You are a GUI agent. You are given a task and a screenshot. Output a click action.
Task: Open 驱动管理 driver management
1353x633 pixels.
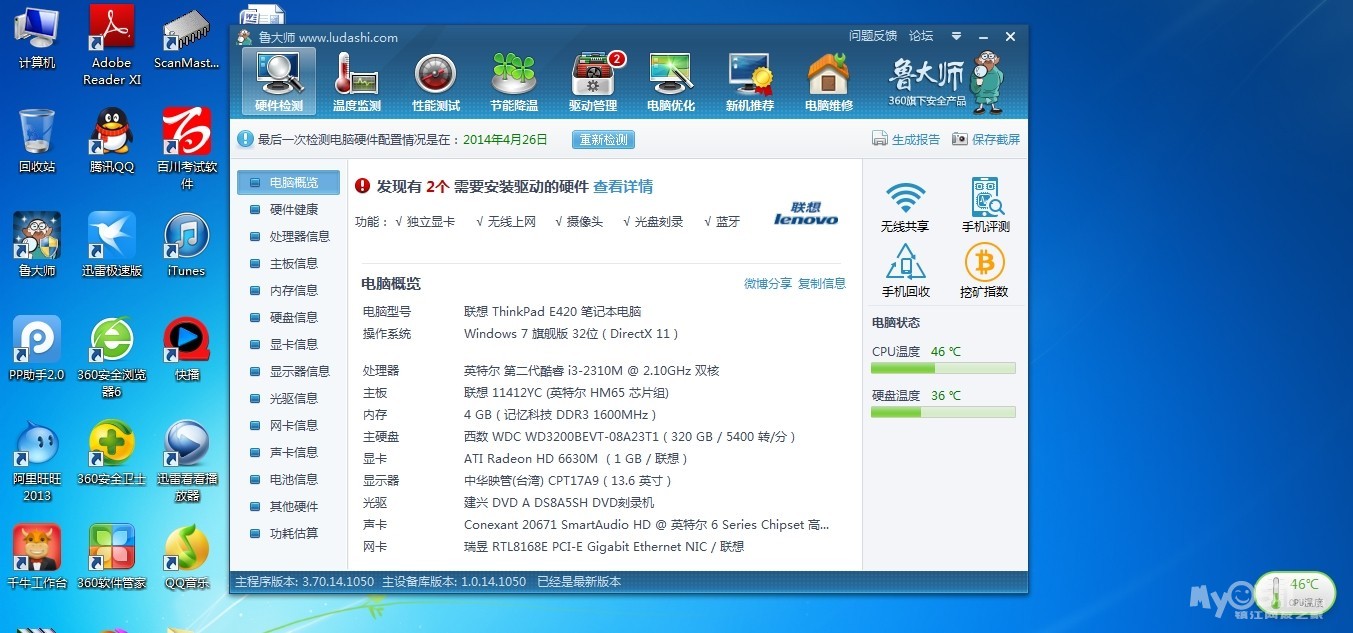coord(592,78)
